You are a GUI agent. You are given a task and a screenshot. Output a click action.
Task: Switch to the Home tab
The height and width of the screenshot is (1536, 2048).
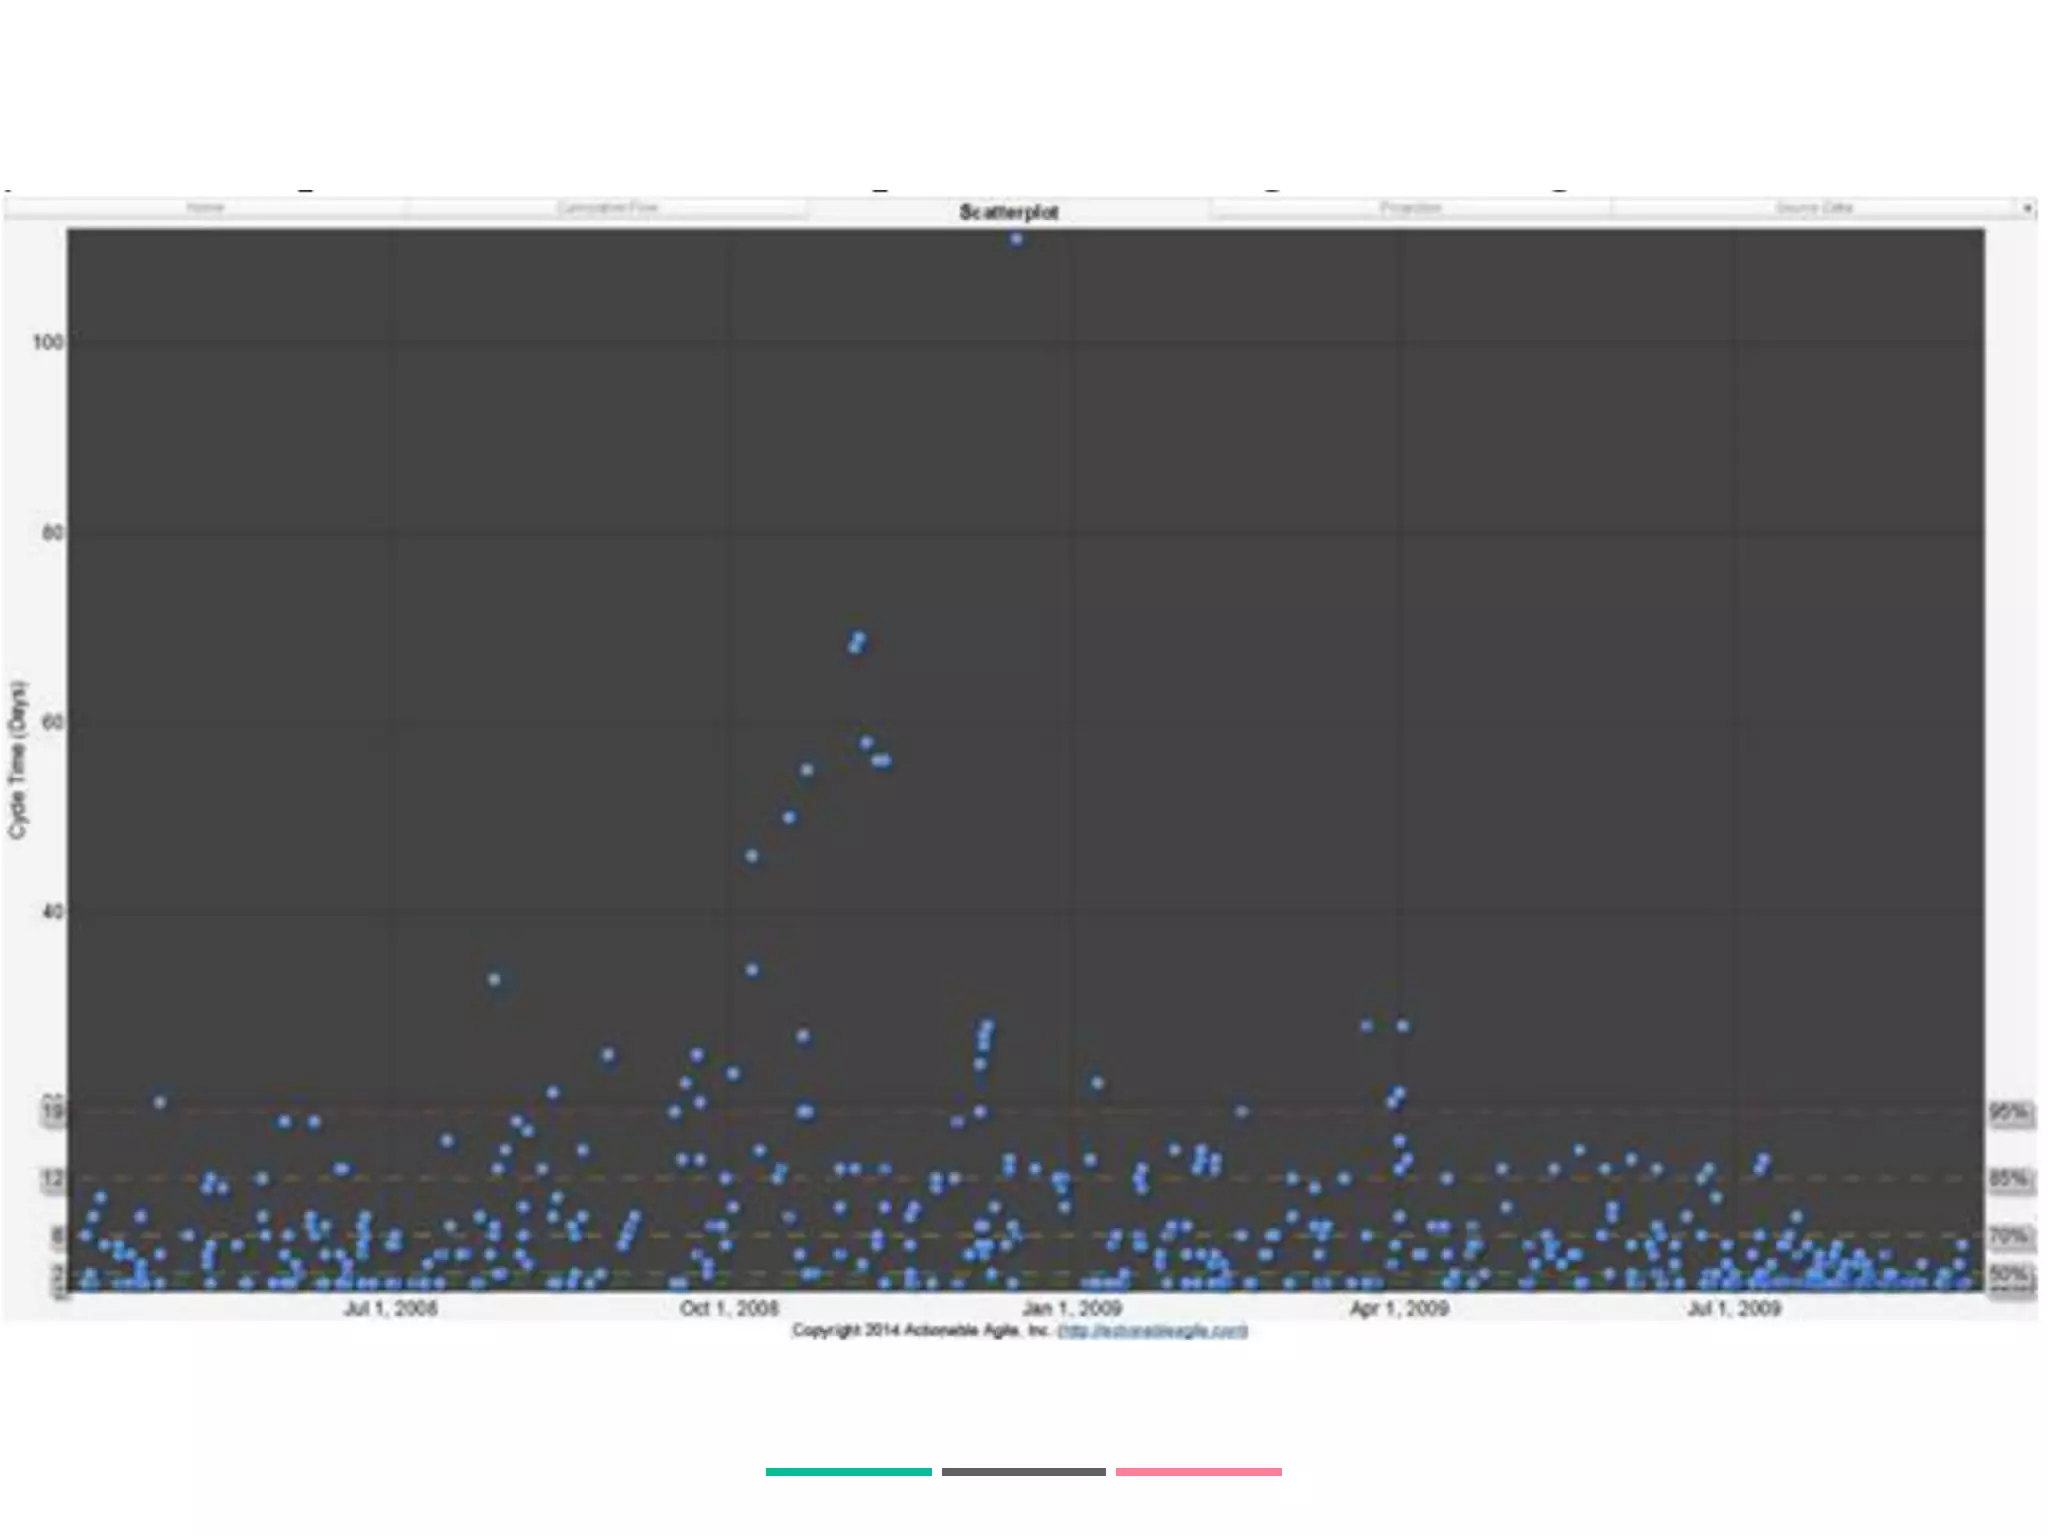pyautogui.click(x=205, y=208)
